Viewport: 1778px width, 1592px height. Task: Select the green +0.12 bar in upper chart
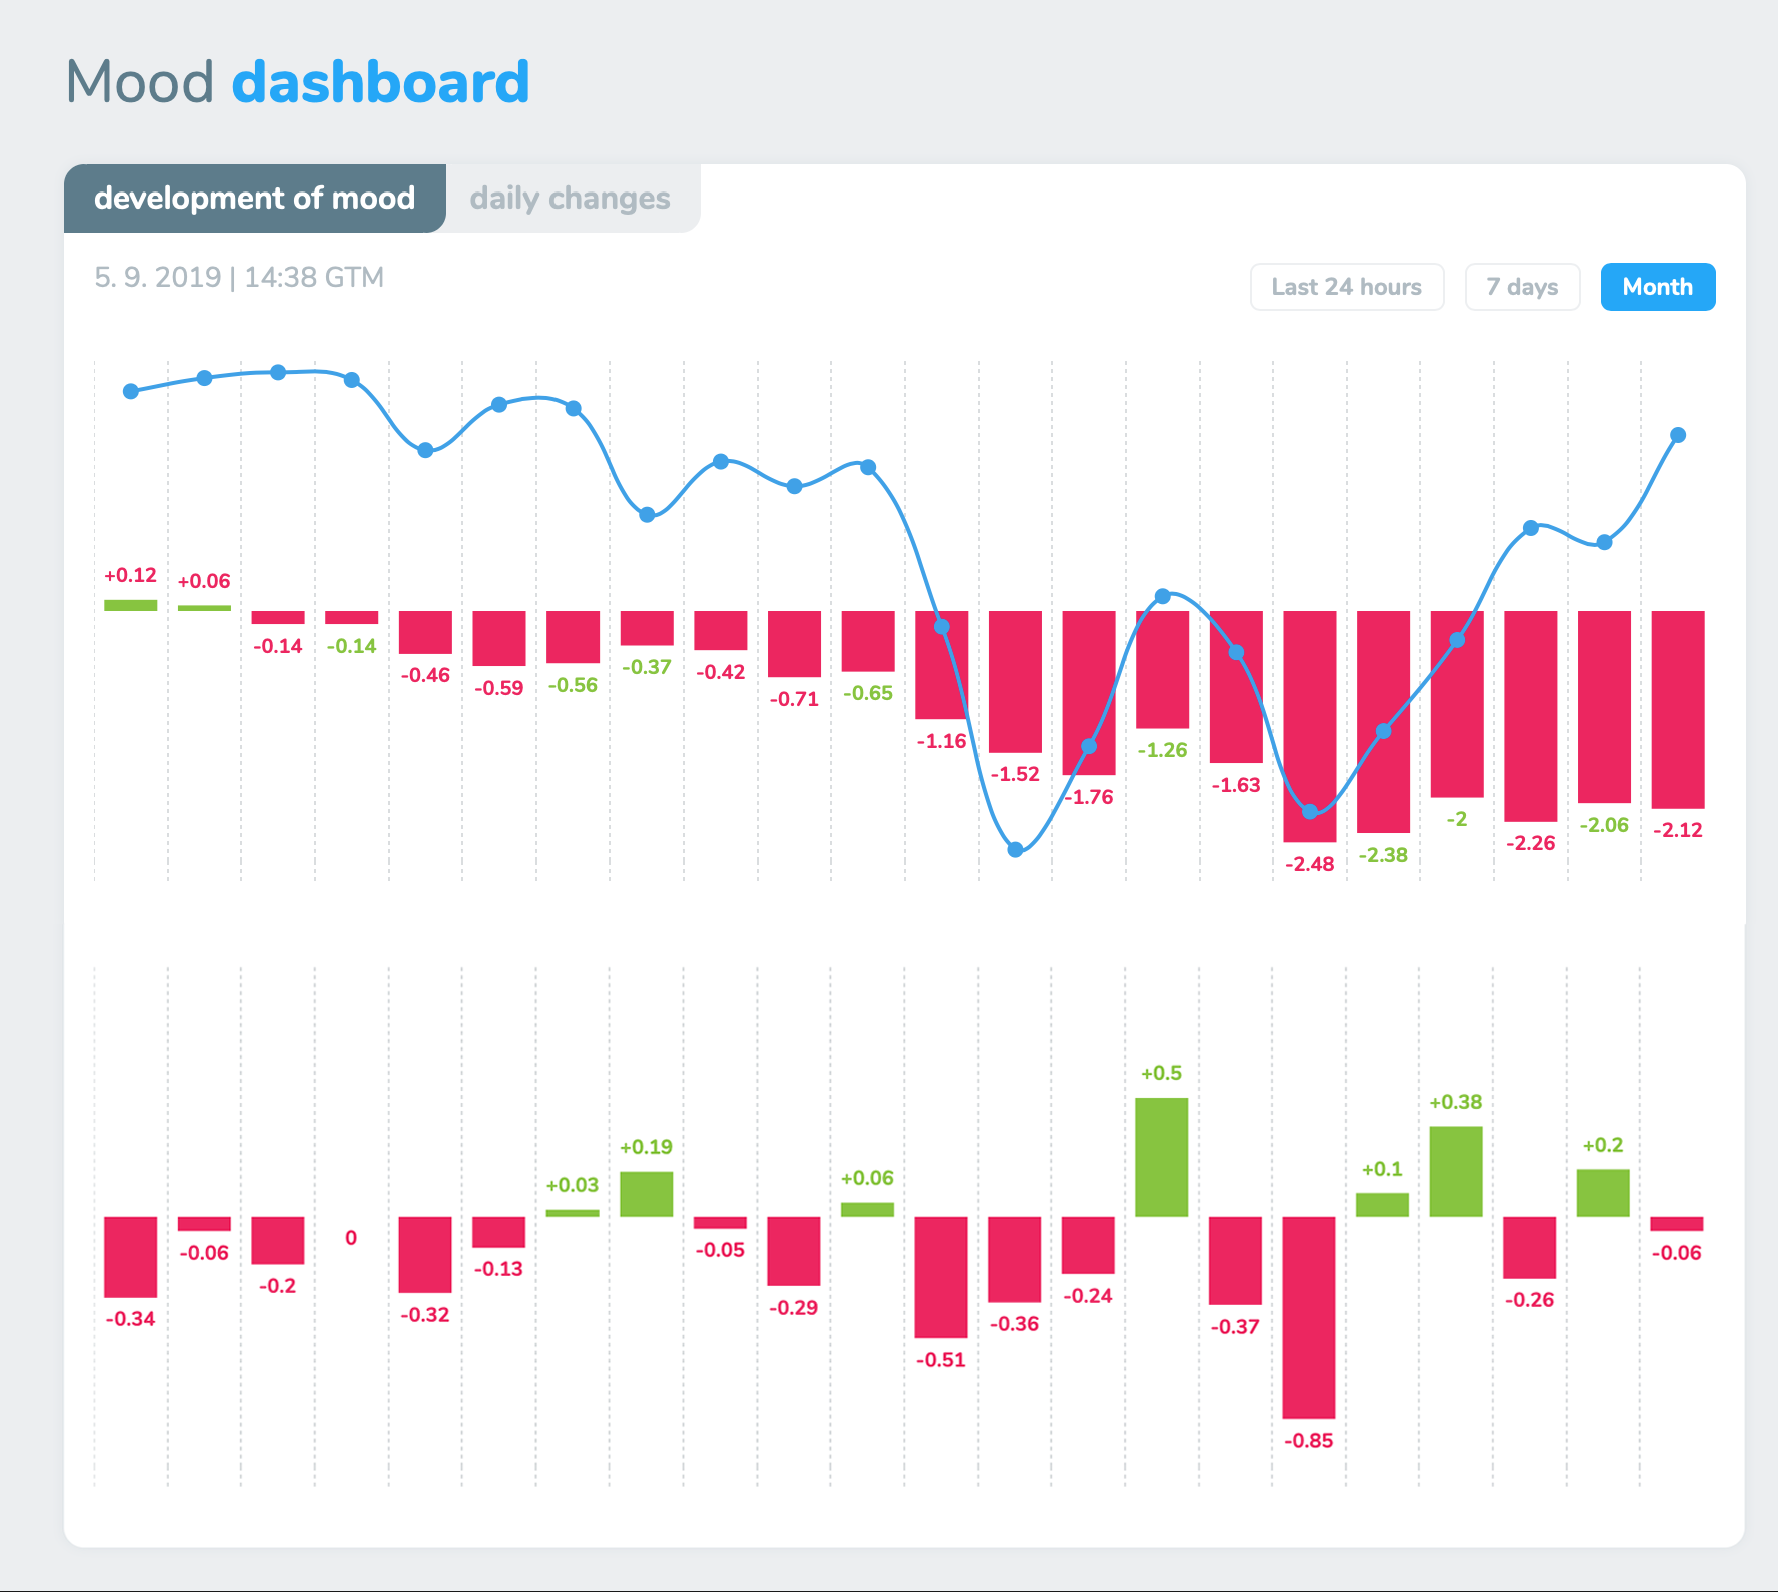[131, 605]
